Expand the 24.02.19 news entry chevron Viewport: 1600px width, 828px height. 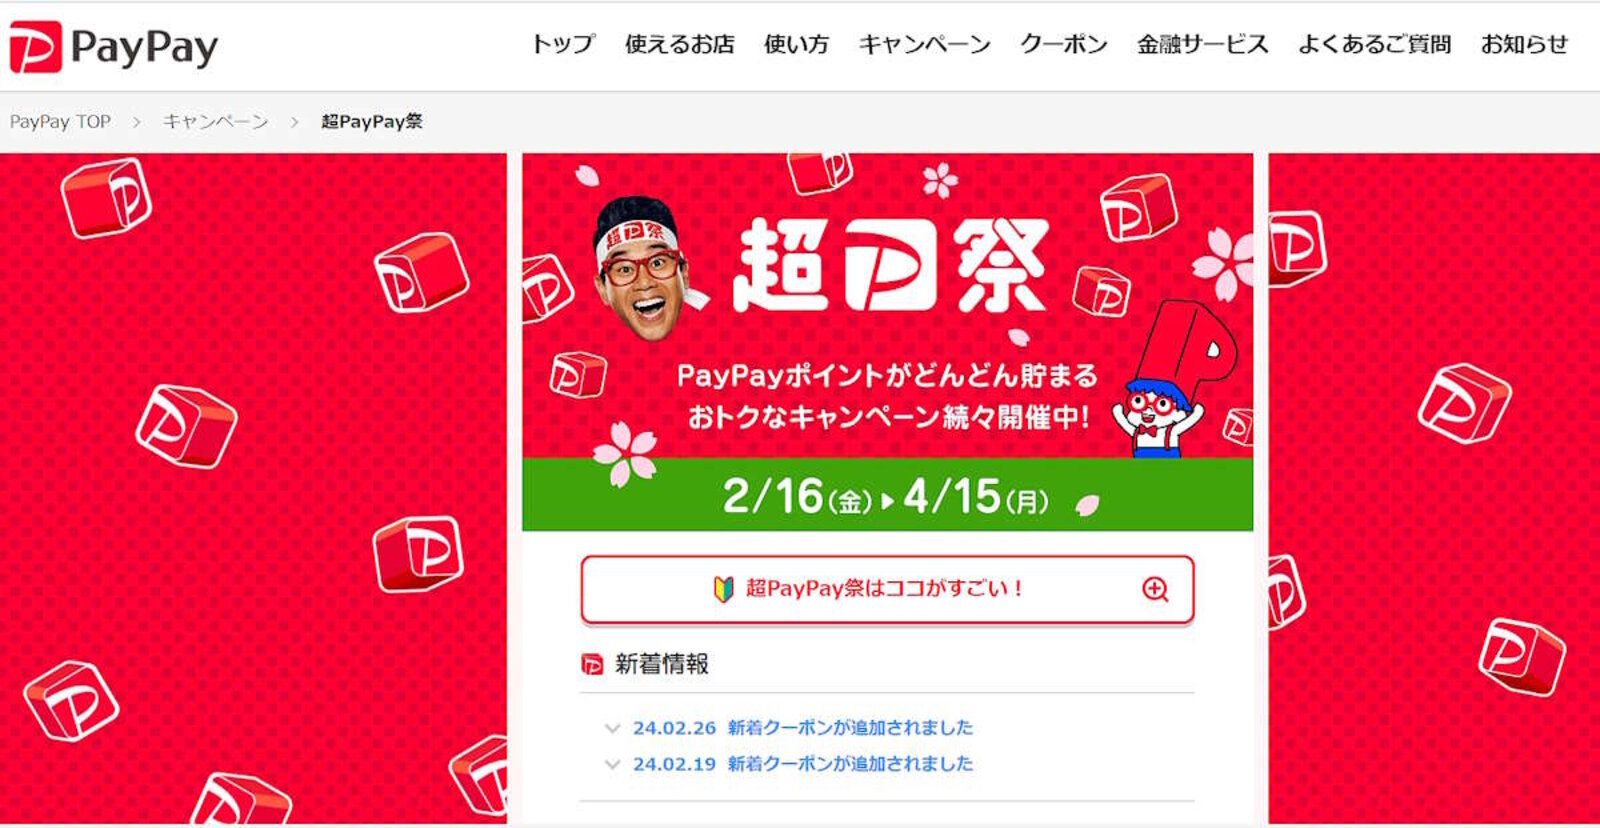(613, 764)
